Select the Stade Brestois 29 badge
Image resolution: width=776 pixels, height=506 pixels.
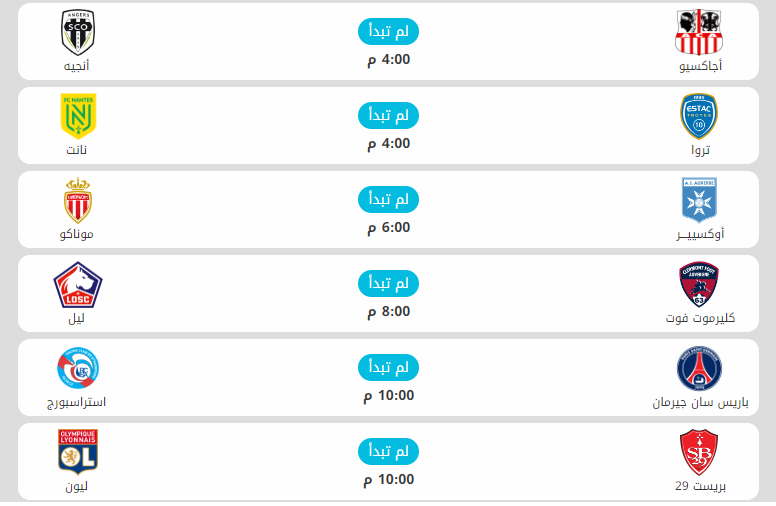point(699,452)
